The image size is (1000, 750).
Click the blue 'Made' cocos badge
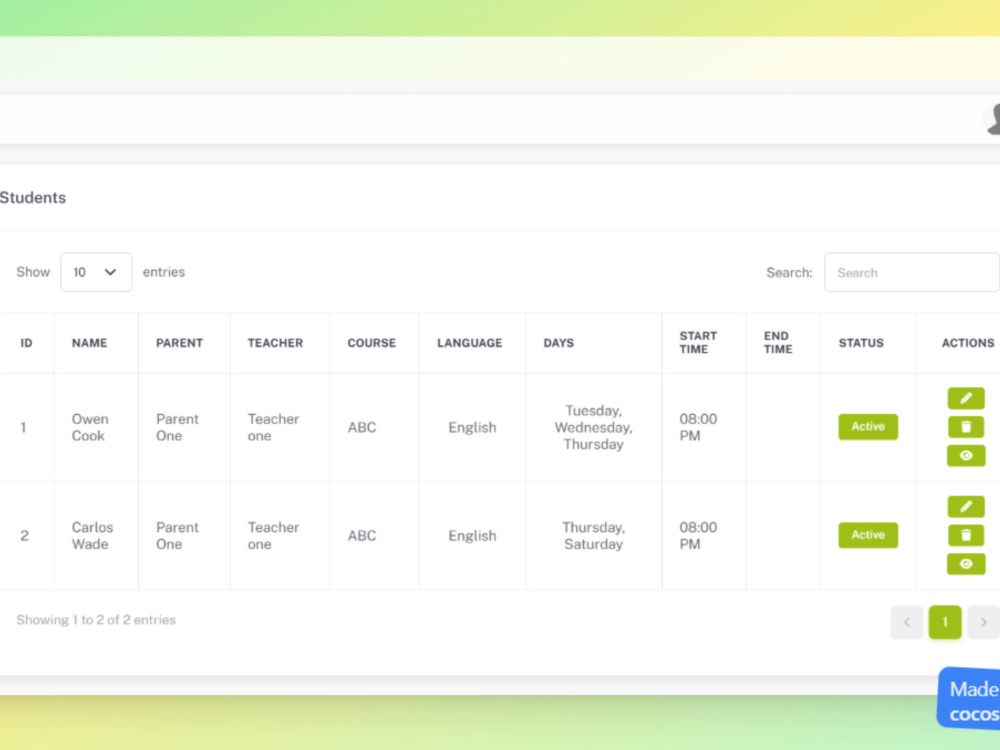969,700
